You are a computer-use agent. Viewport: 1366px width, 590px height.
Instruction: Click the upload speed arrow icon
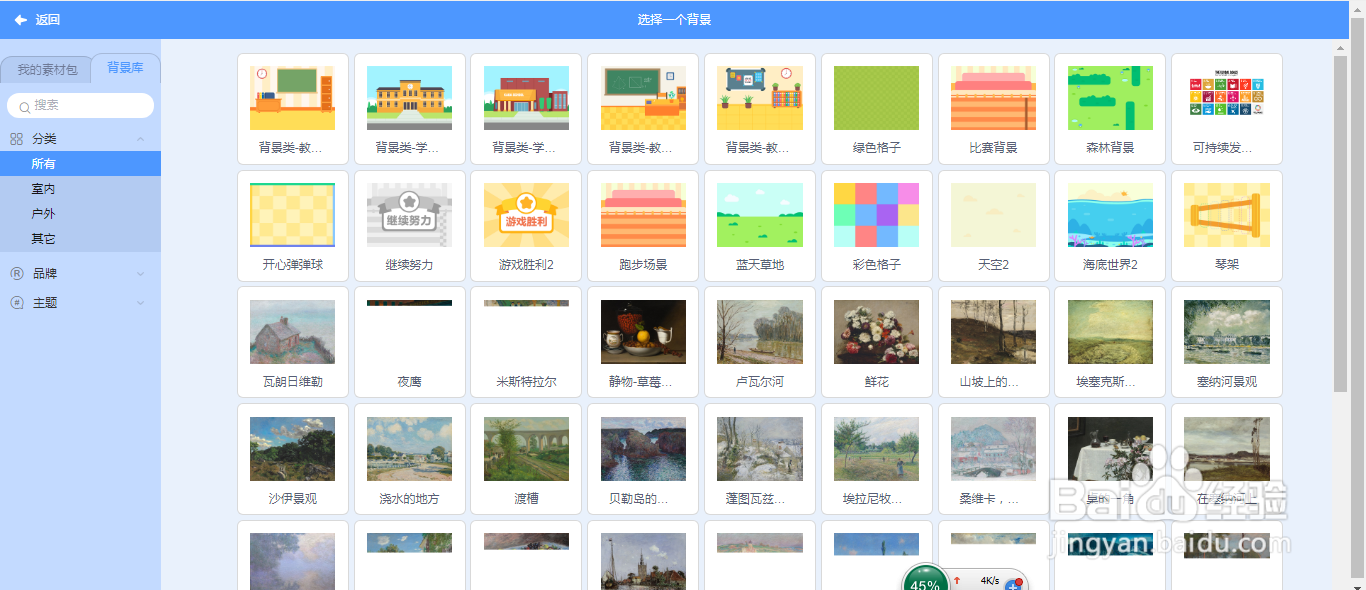coord(958,579)
